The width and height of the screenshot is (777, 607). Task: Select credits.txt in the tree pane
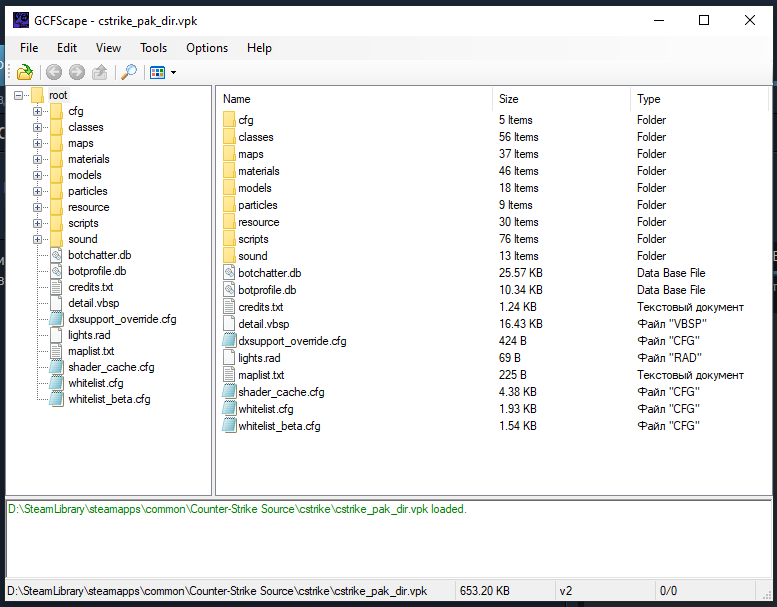click(x=91, y=287)
